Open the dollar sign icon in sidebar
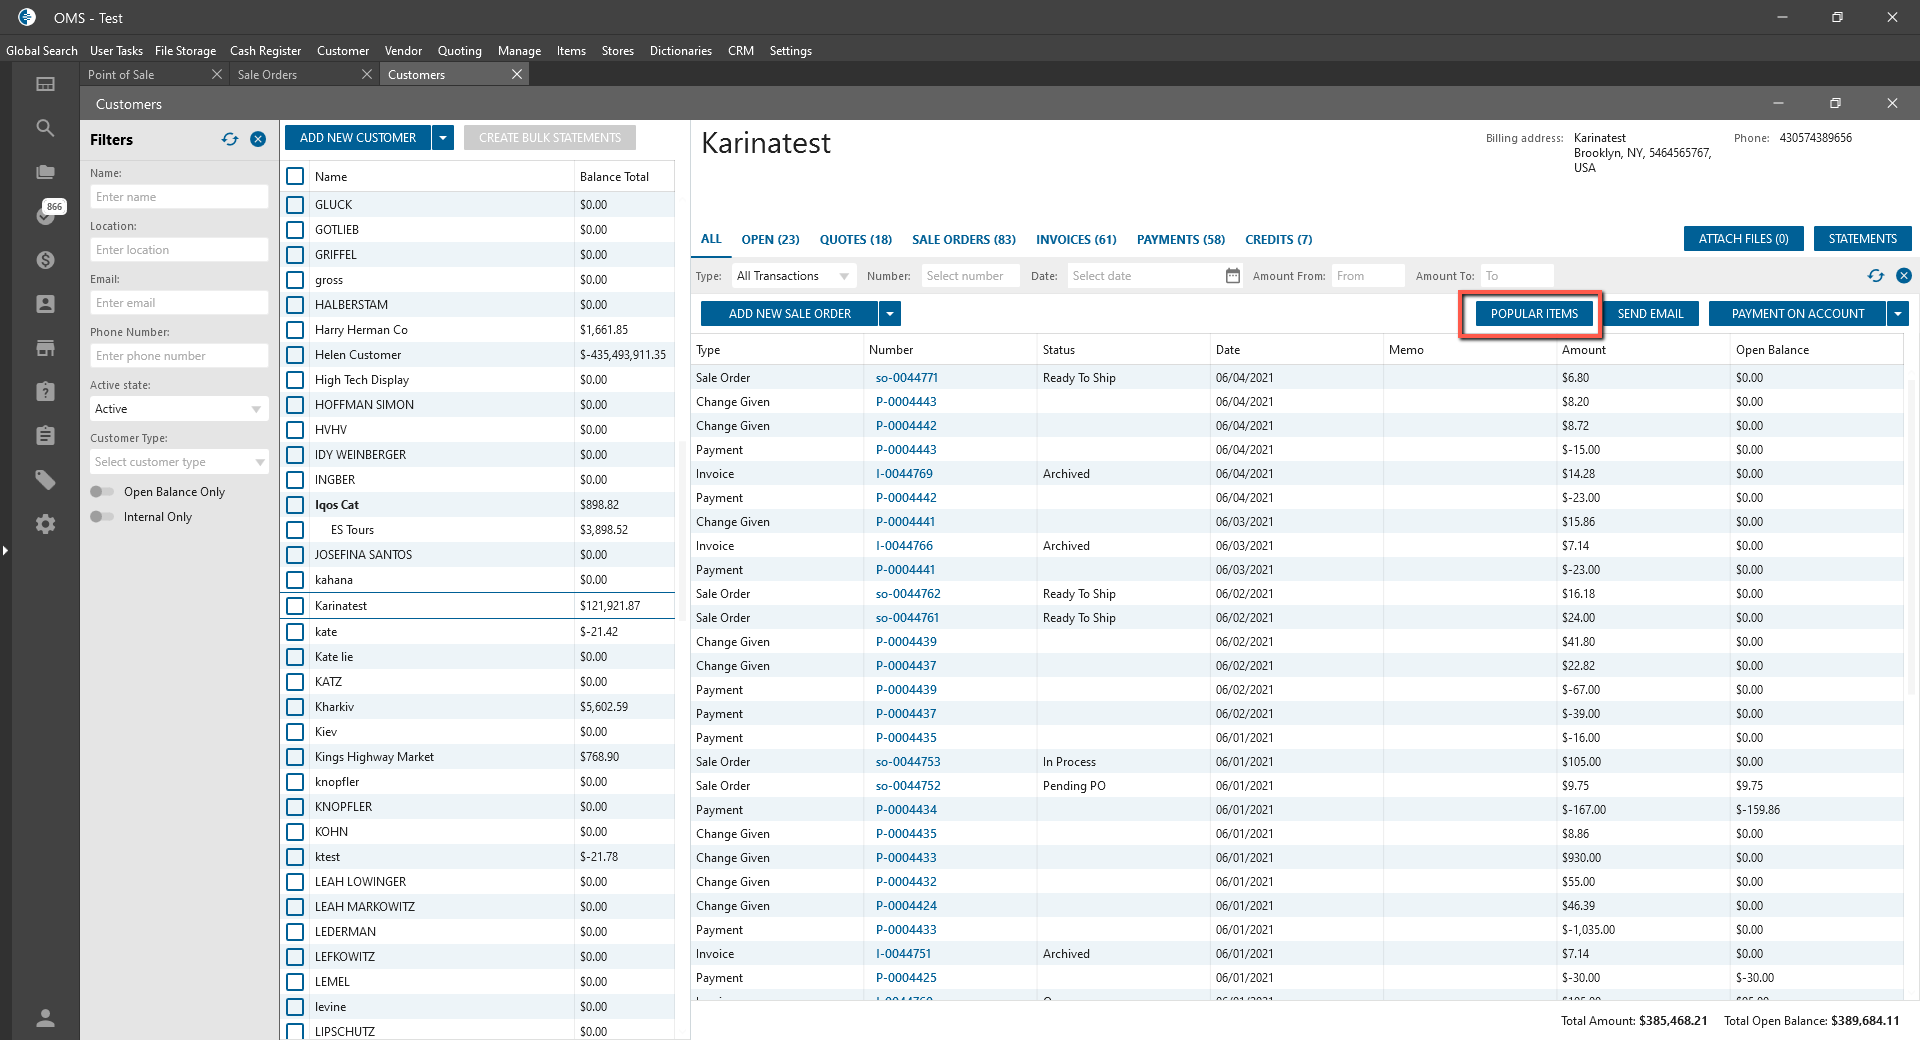Screen dimensions: 1920x1040 point(45,260)
